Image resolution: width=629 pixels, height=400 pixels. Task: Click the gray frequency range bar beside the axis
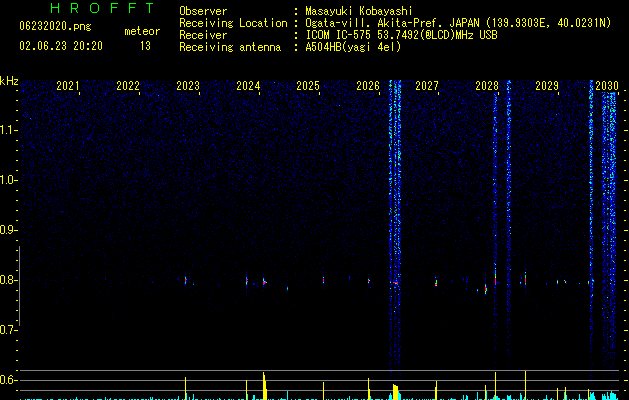20,286
